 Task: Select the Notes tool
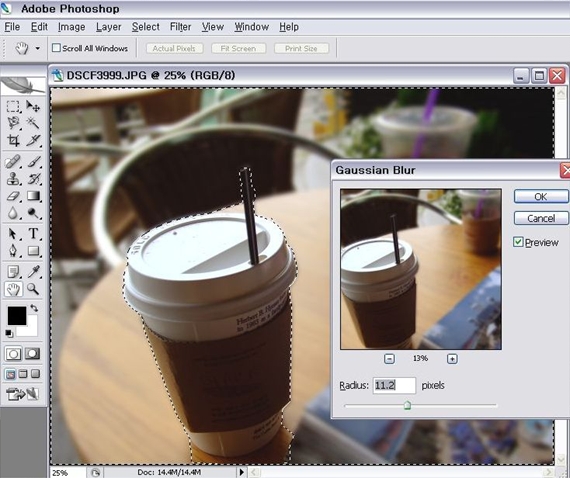tap(13, 272)
